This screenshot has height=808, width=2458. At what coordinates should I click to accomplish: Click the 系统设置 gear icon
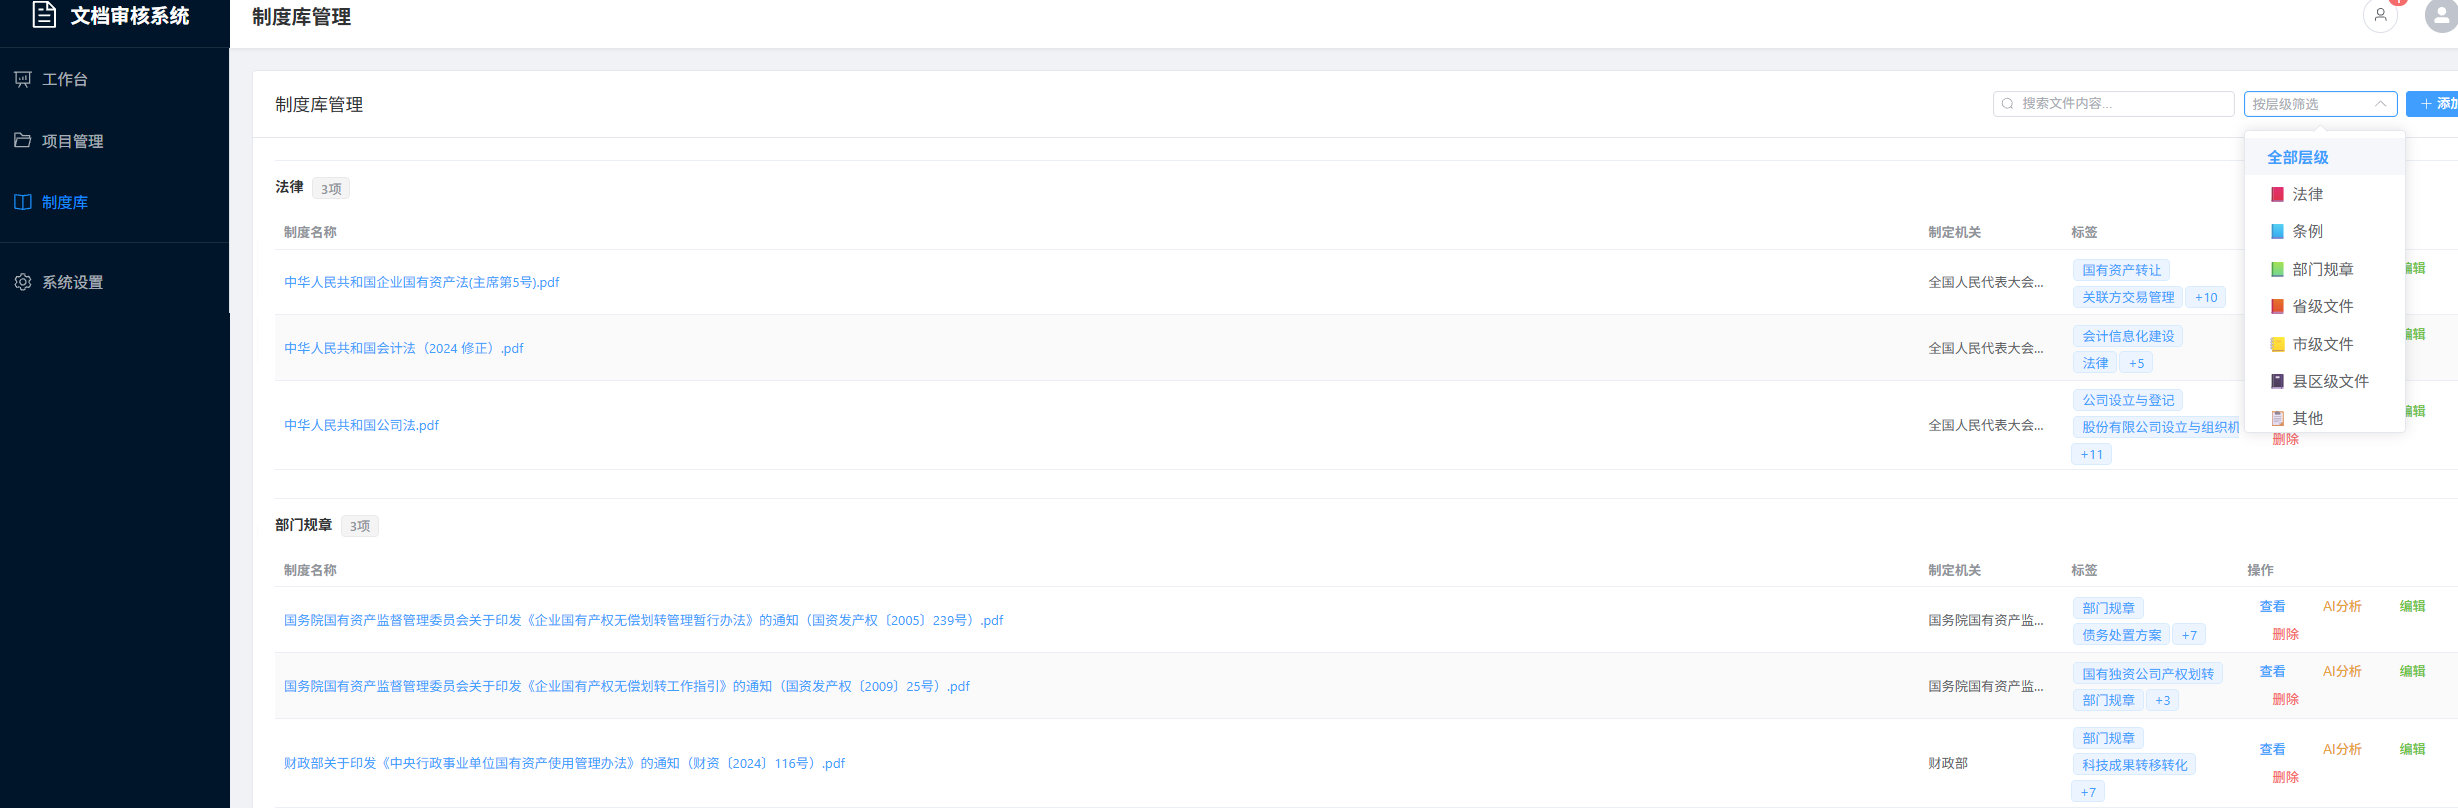[x=23, y=282]
